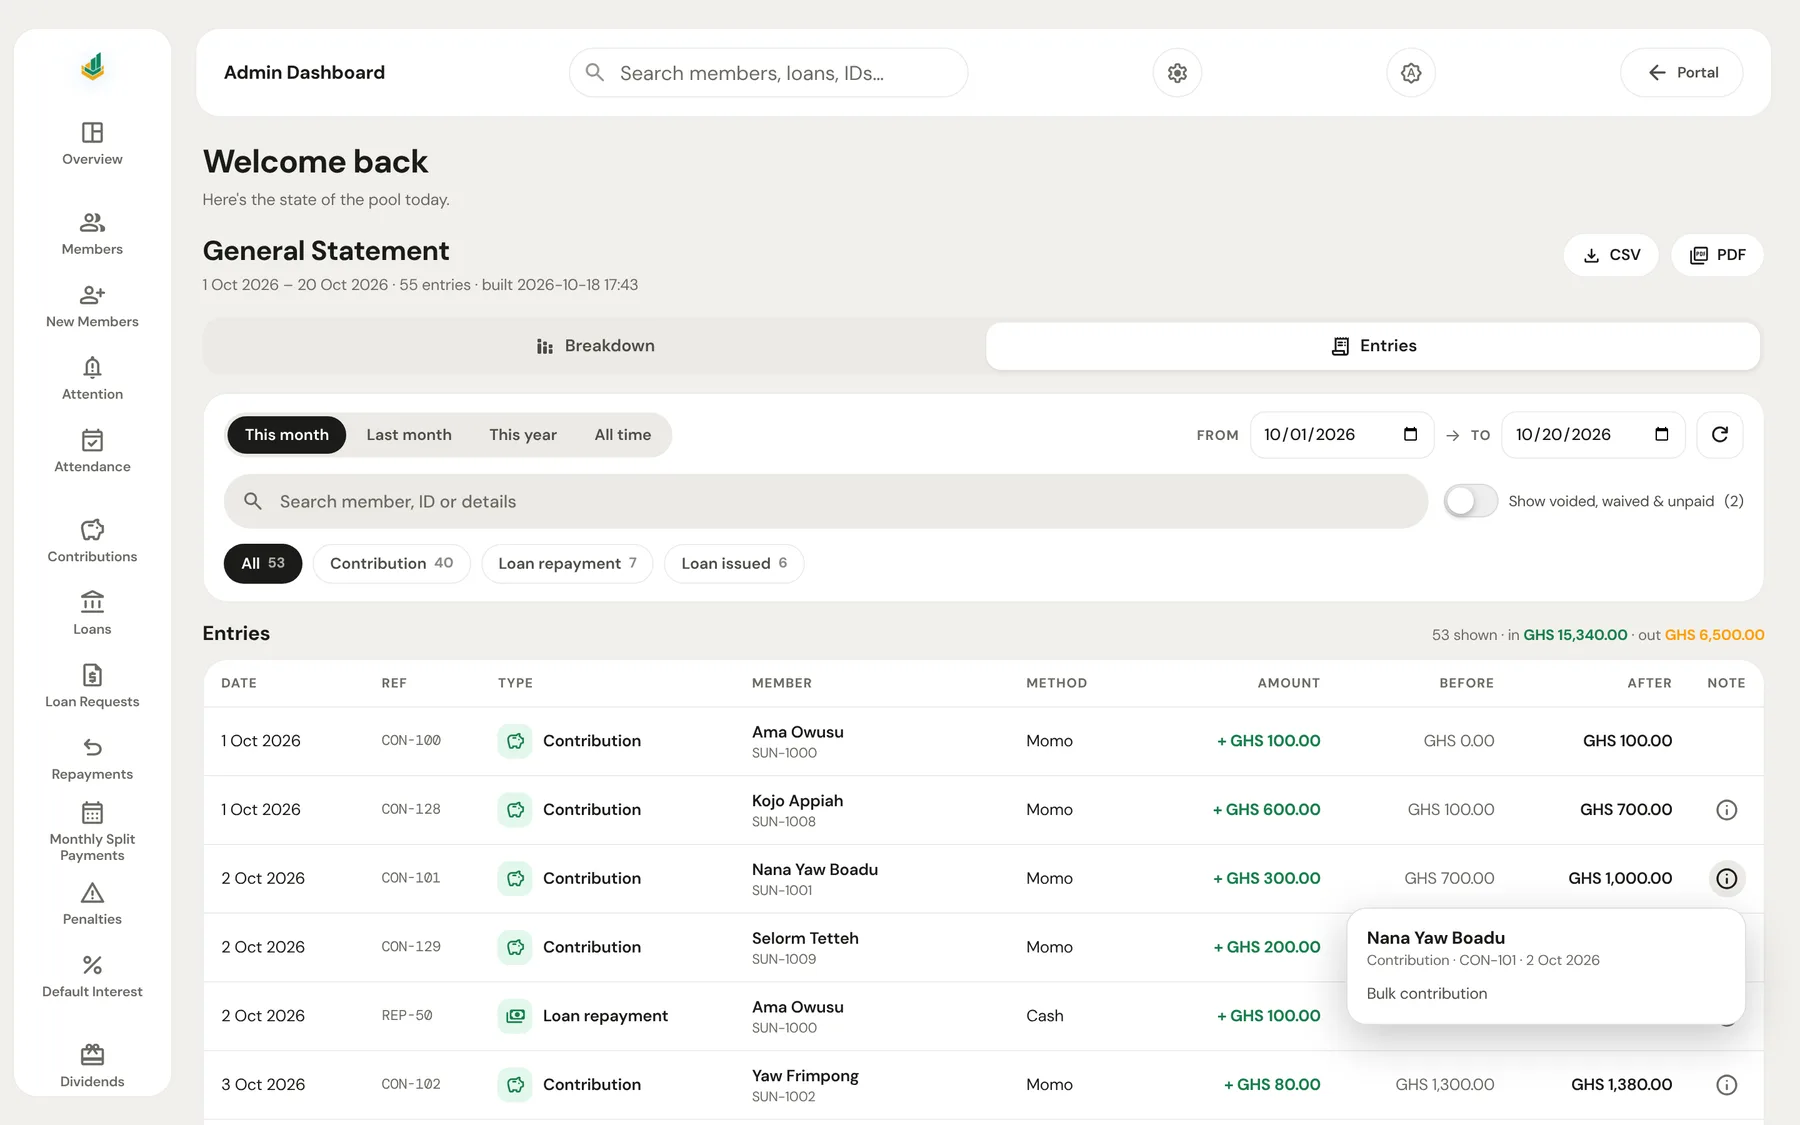The width and height of the screenshot is (1800, 1125).
Task: Filter entries by Loan issued
Action: (x=734, y=564)
